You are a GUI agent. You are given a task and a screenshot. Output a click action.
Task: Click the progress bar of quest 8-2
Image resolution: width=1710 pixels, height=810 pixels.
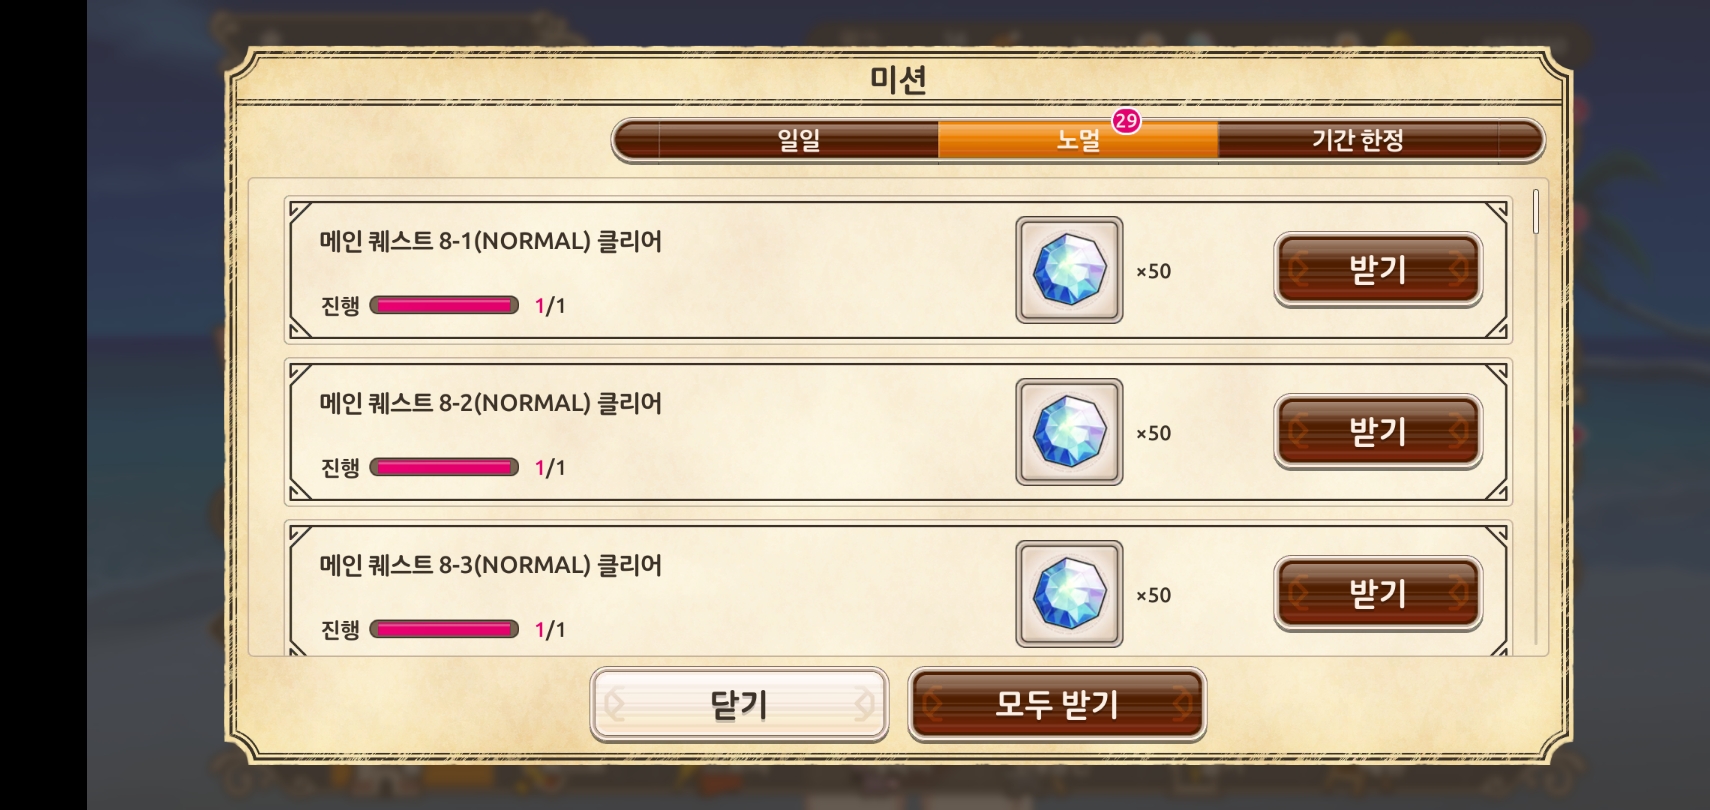click(x=444, y=467)
